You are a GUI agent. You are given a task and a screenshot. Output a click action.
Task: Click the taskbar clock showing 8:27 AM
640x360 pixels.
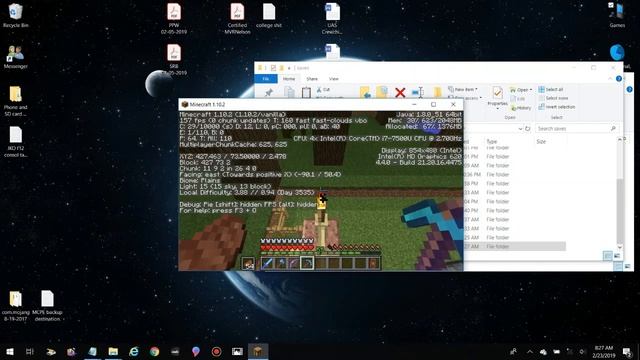(x=604, y=351)
